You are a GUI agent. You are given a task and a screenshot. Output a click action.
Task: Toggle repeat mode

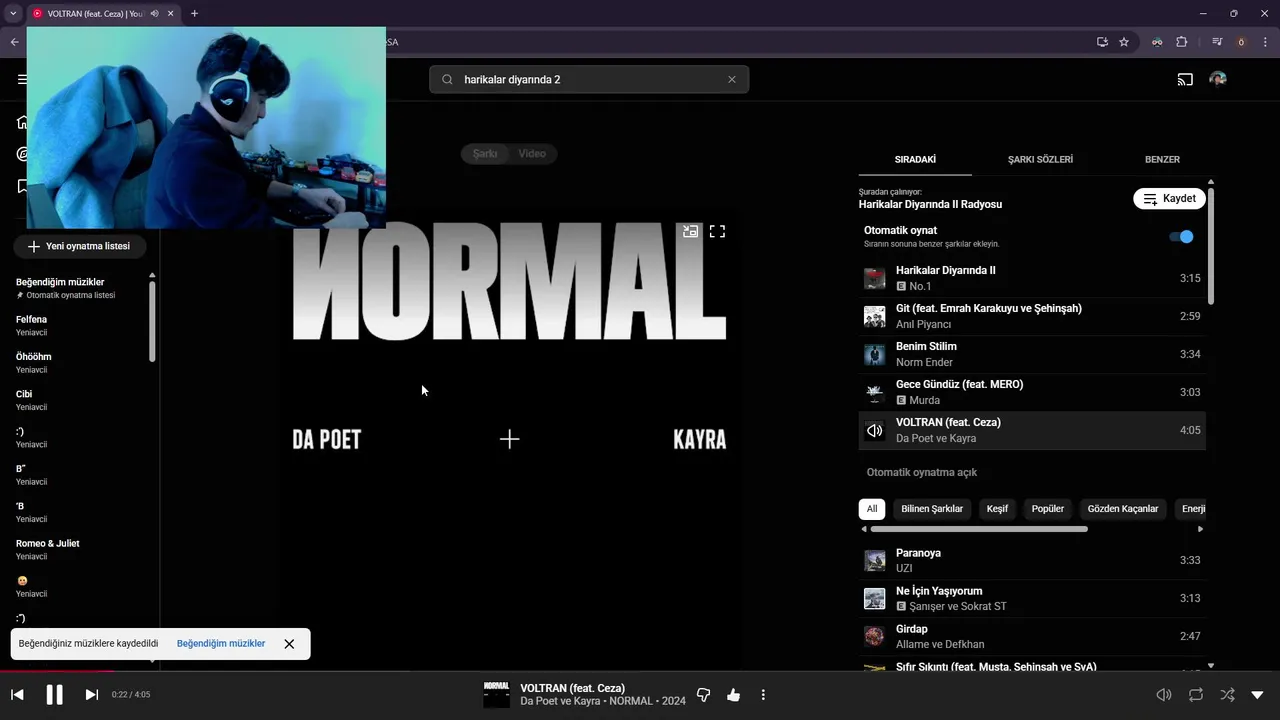1196,694
